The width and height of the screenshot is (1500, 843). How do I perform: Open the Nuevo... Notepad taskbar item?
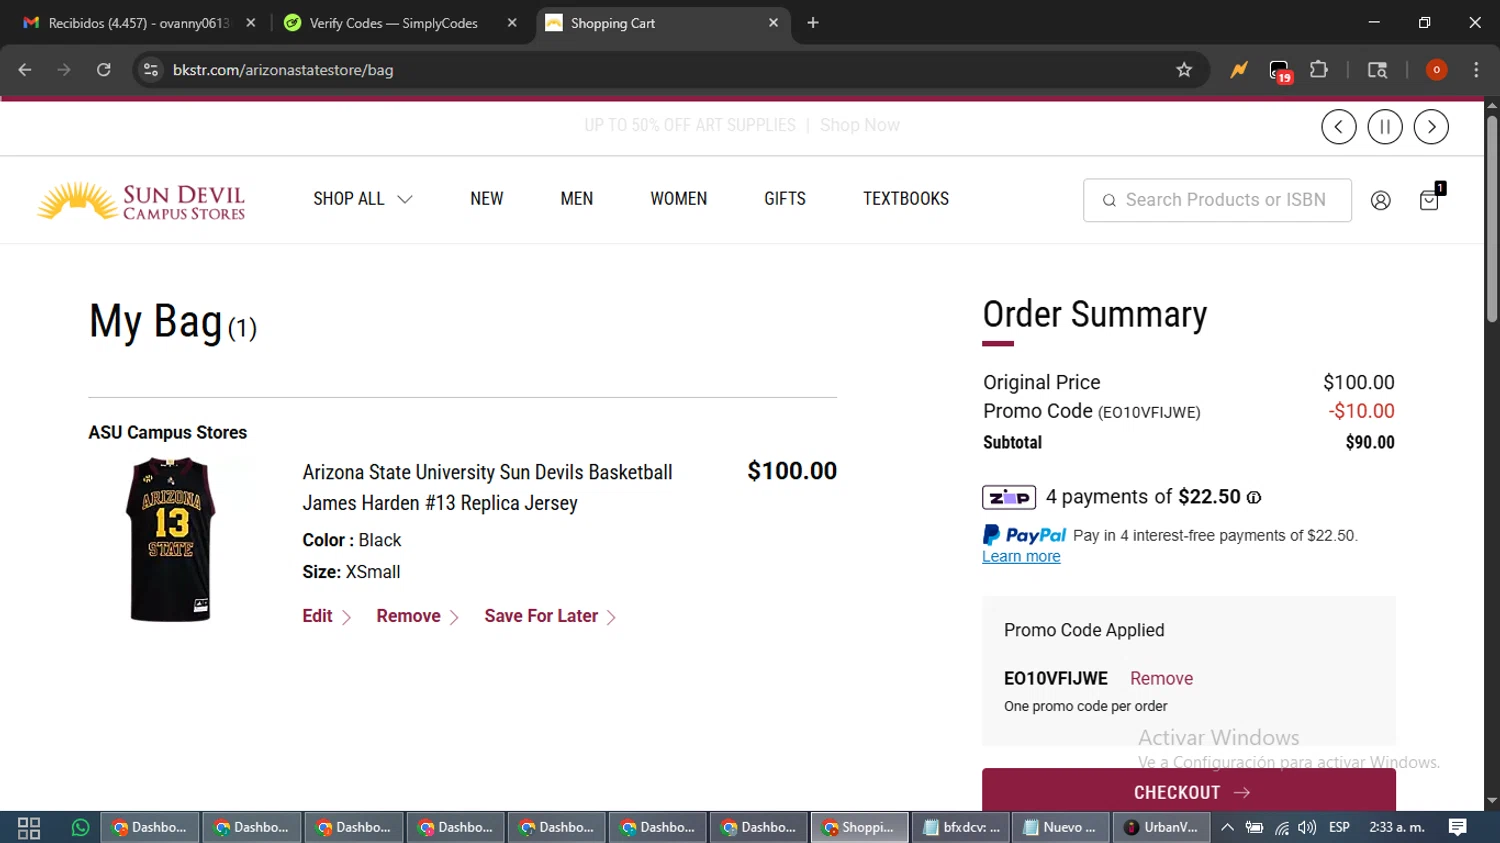(x=1060, y=828)
